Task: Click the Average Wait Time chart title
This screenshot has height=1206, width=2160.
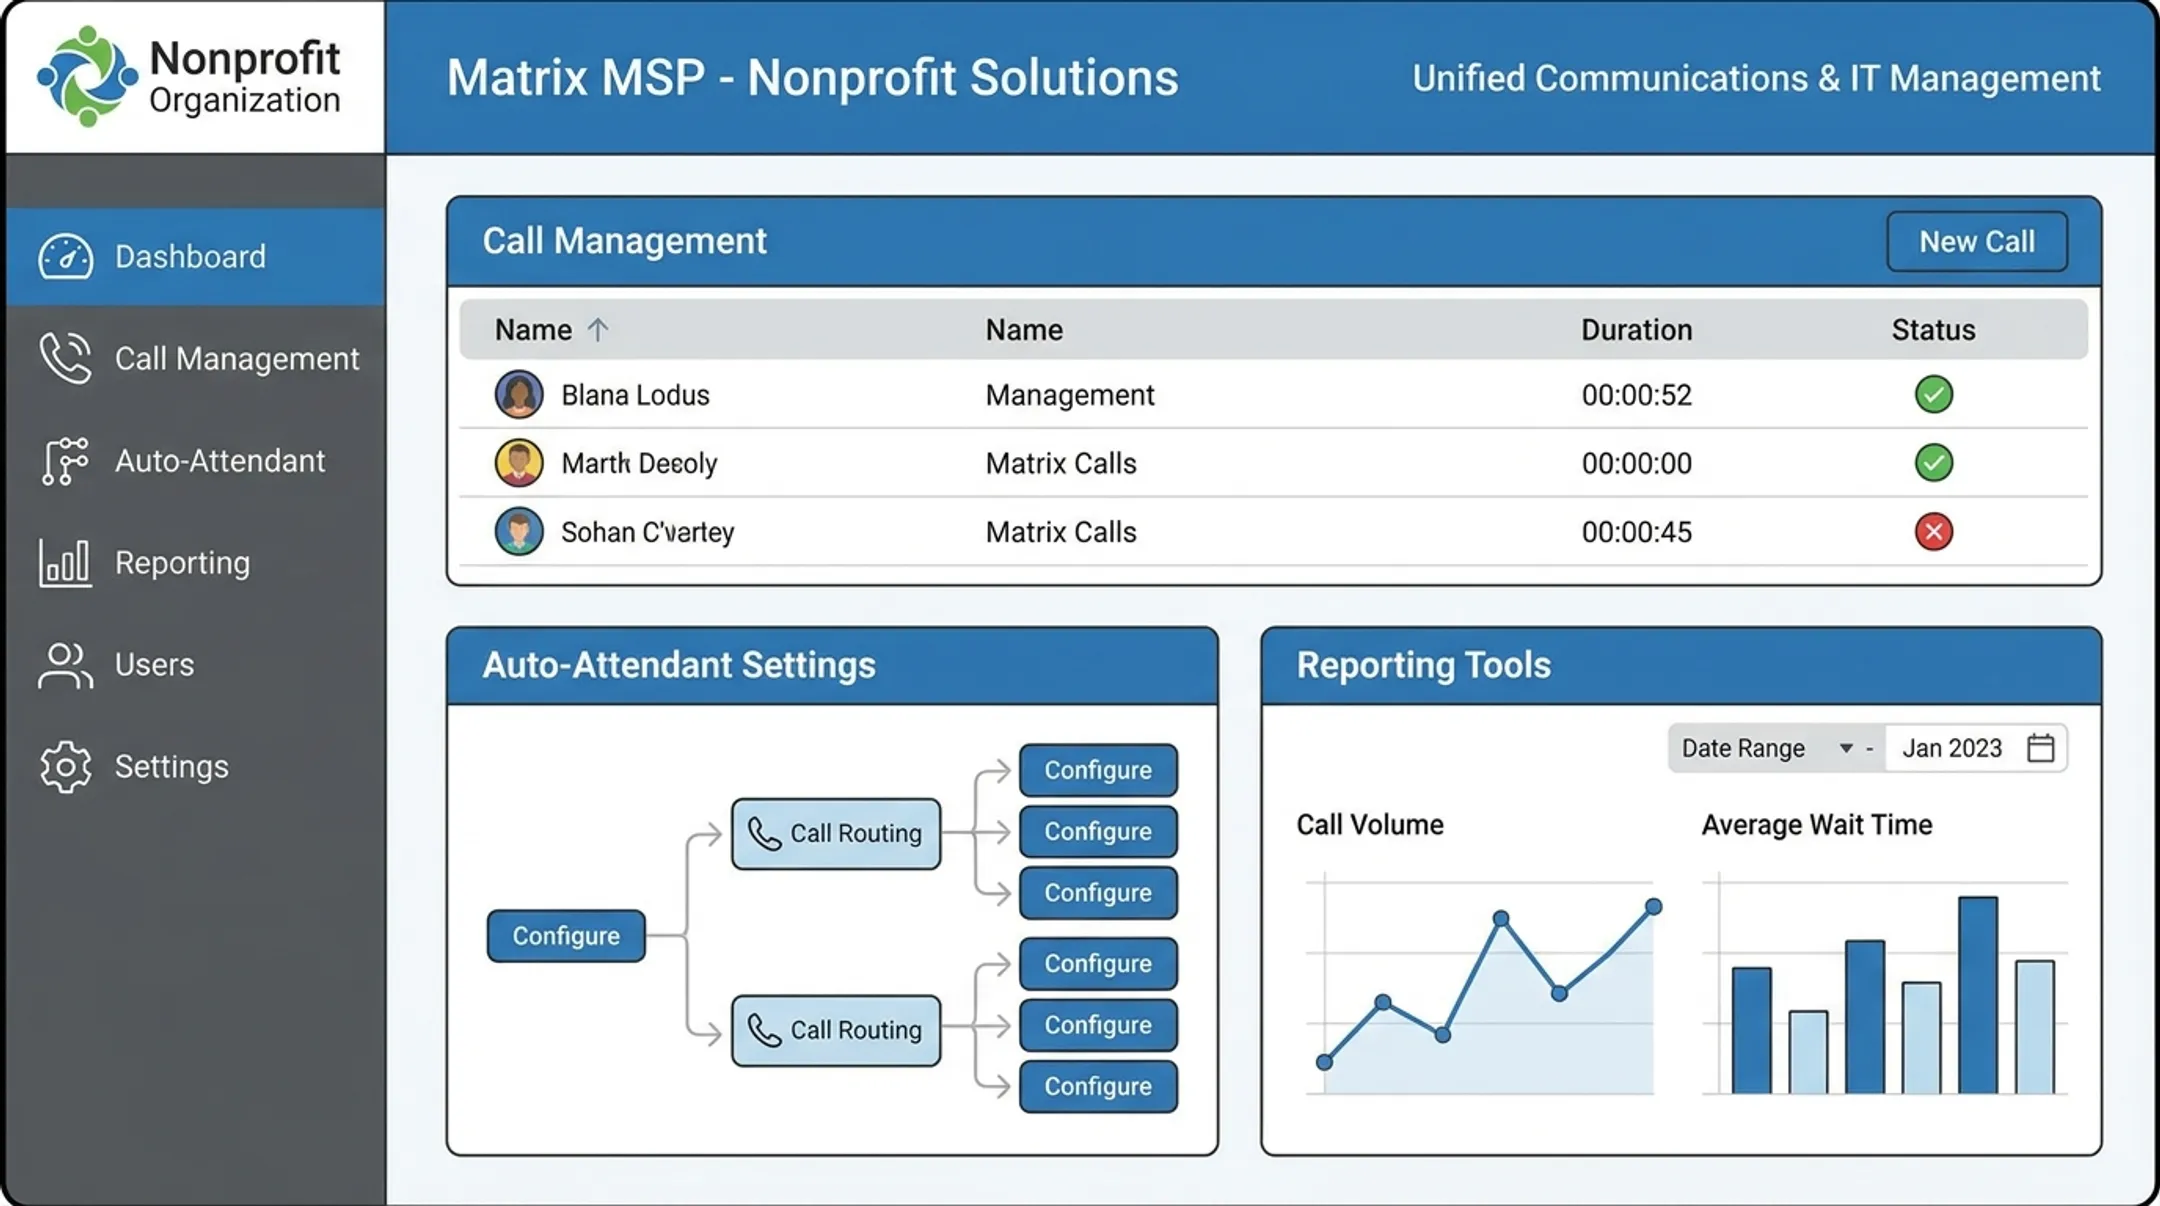Action: pyautogui.click(x=1817, y=825)
